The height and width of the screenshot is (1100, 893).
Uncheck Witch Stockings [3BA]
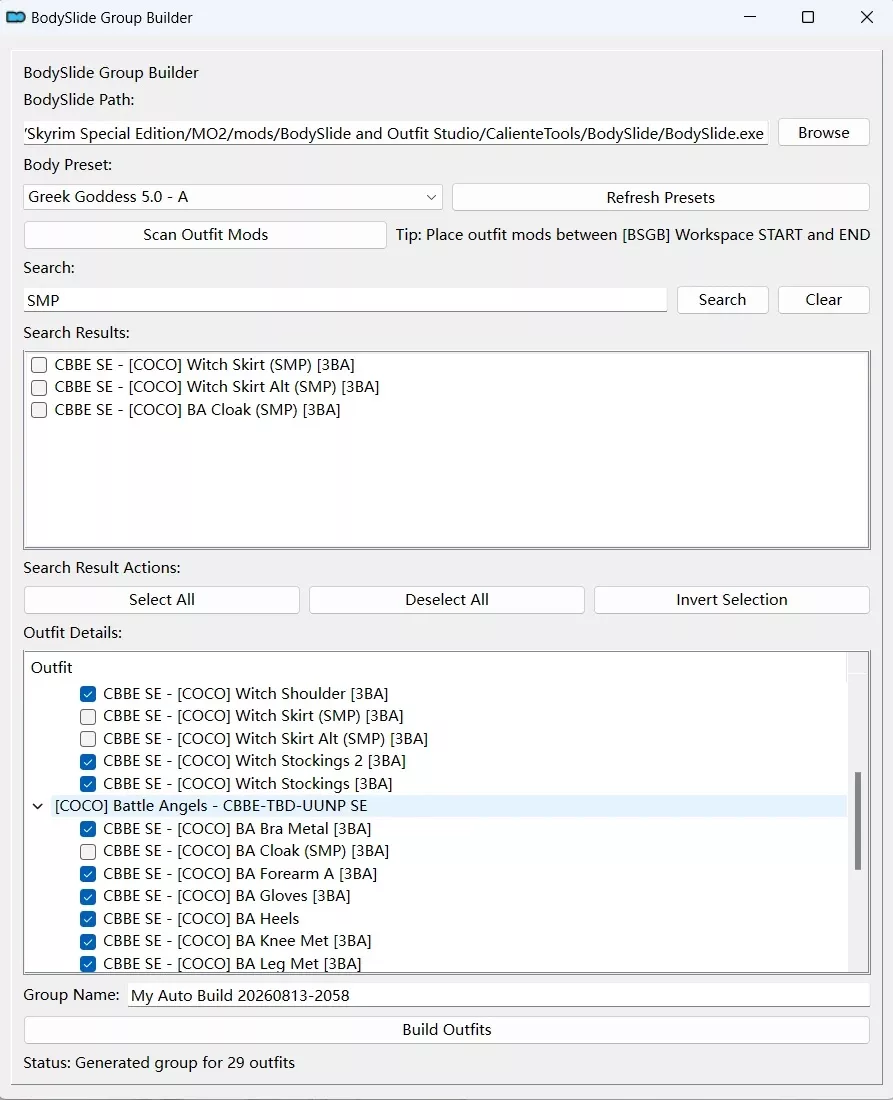pyautogui.click(x=88, y=784)
